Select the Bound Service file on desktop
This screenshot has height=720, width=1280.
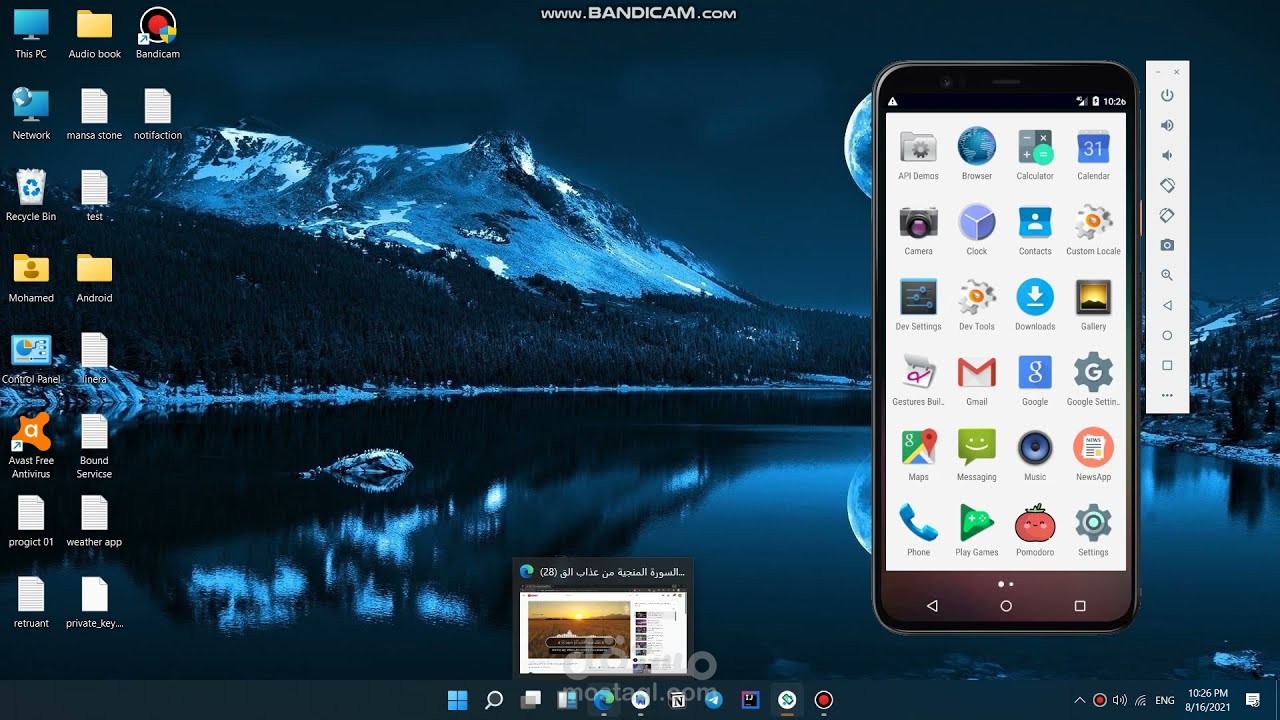point(94,445)
